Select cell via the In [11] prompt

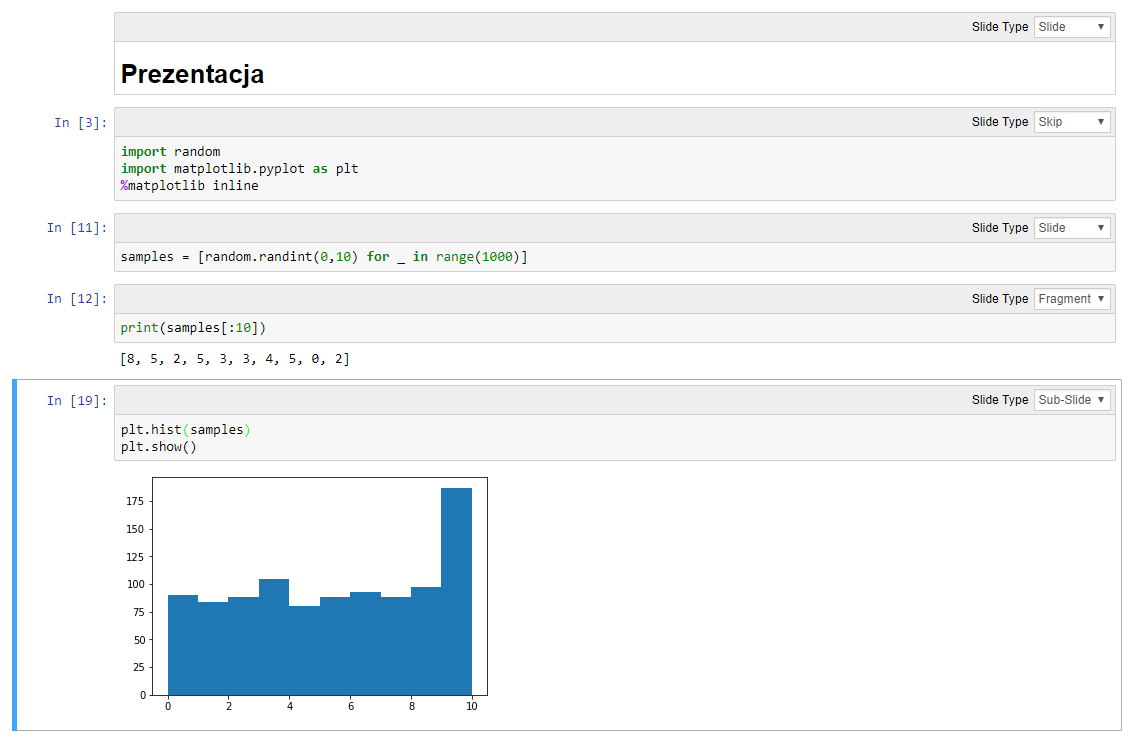pos(77,227)
